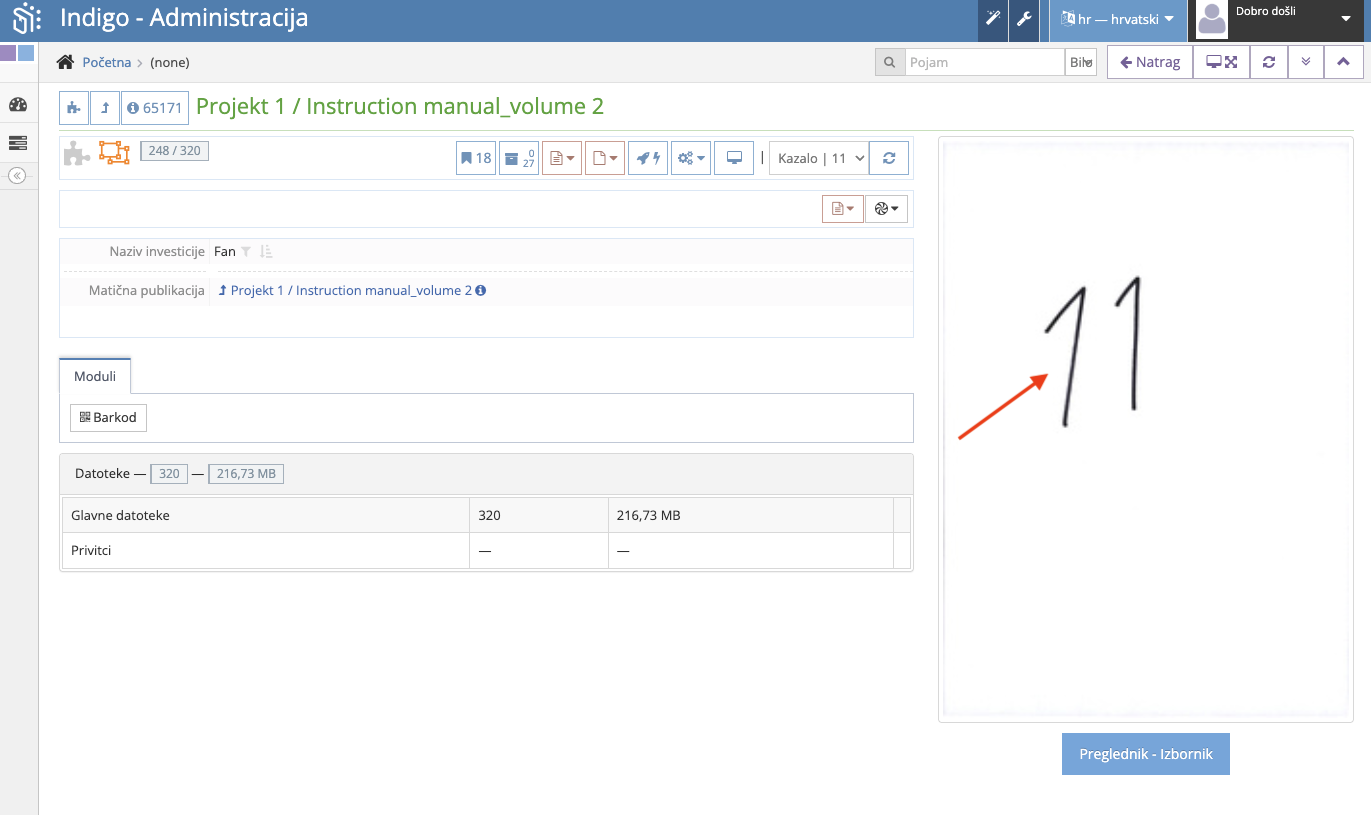Click info icon after Matična publikacija link

481,291
